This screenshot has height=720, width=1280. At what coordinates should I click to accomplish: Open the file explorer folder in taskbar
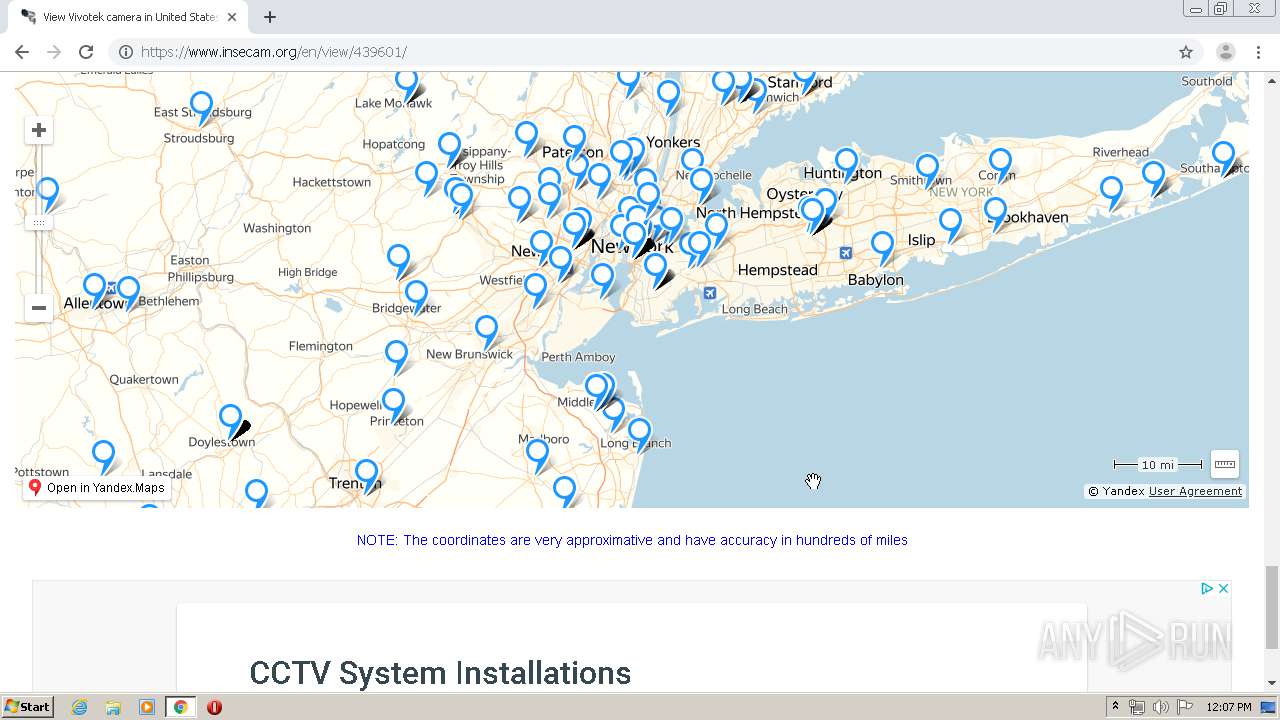tap(113, 707)
